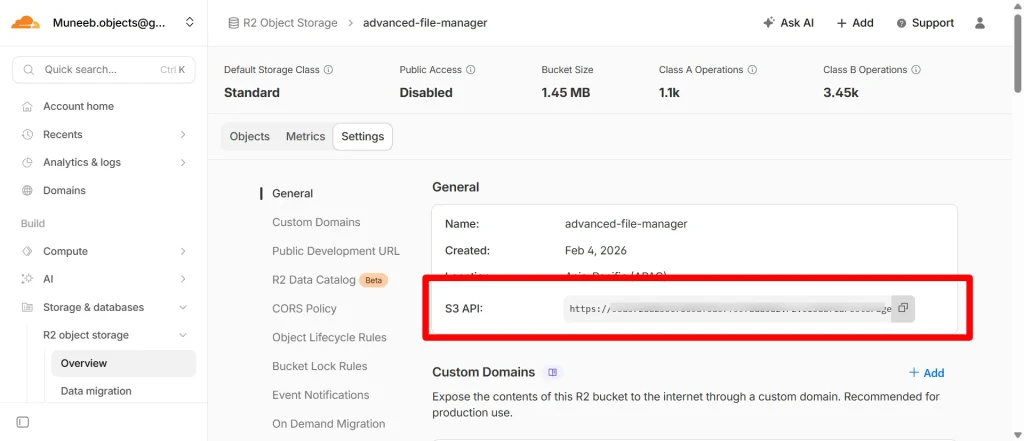
Task: Click the R2 Object Storage breadcrumb
Action: [x=290, y=23]
